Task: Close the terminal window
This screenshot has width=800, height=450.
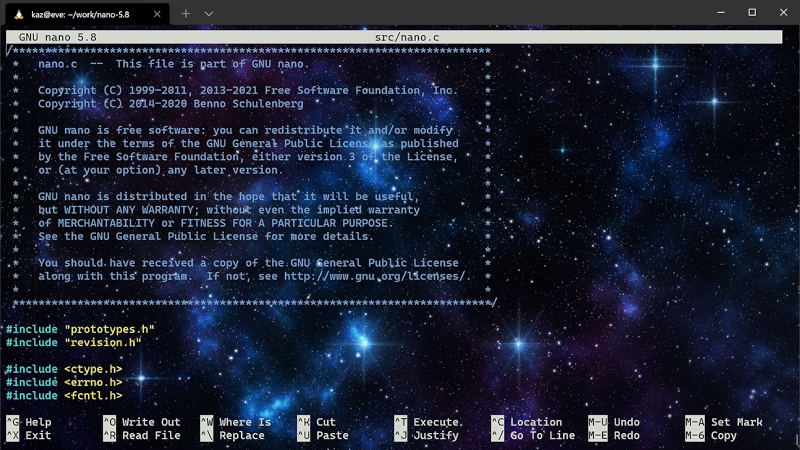Action: (x=784, y=12)
